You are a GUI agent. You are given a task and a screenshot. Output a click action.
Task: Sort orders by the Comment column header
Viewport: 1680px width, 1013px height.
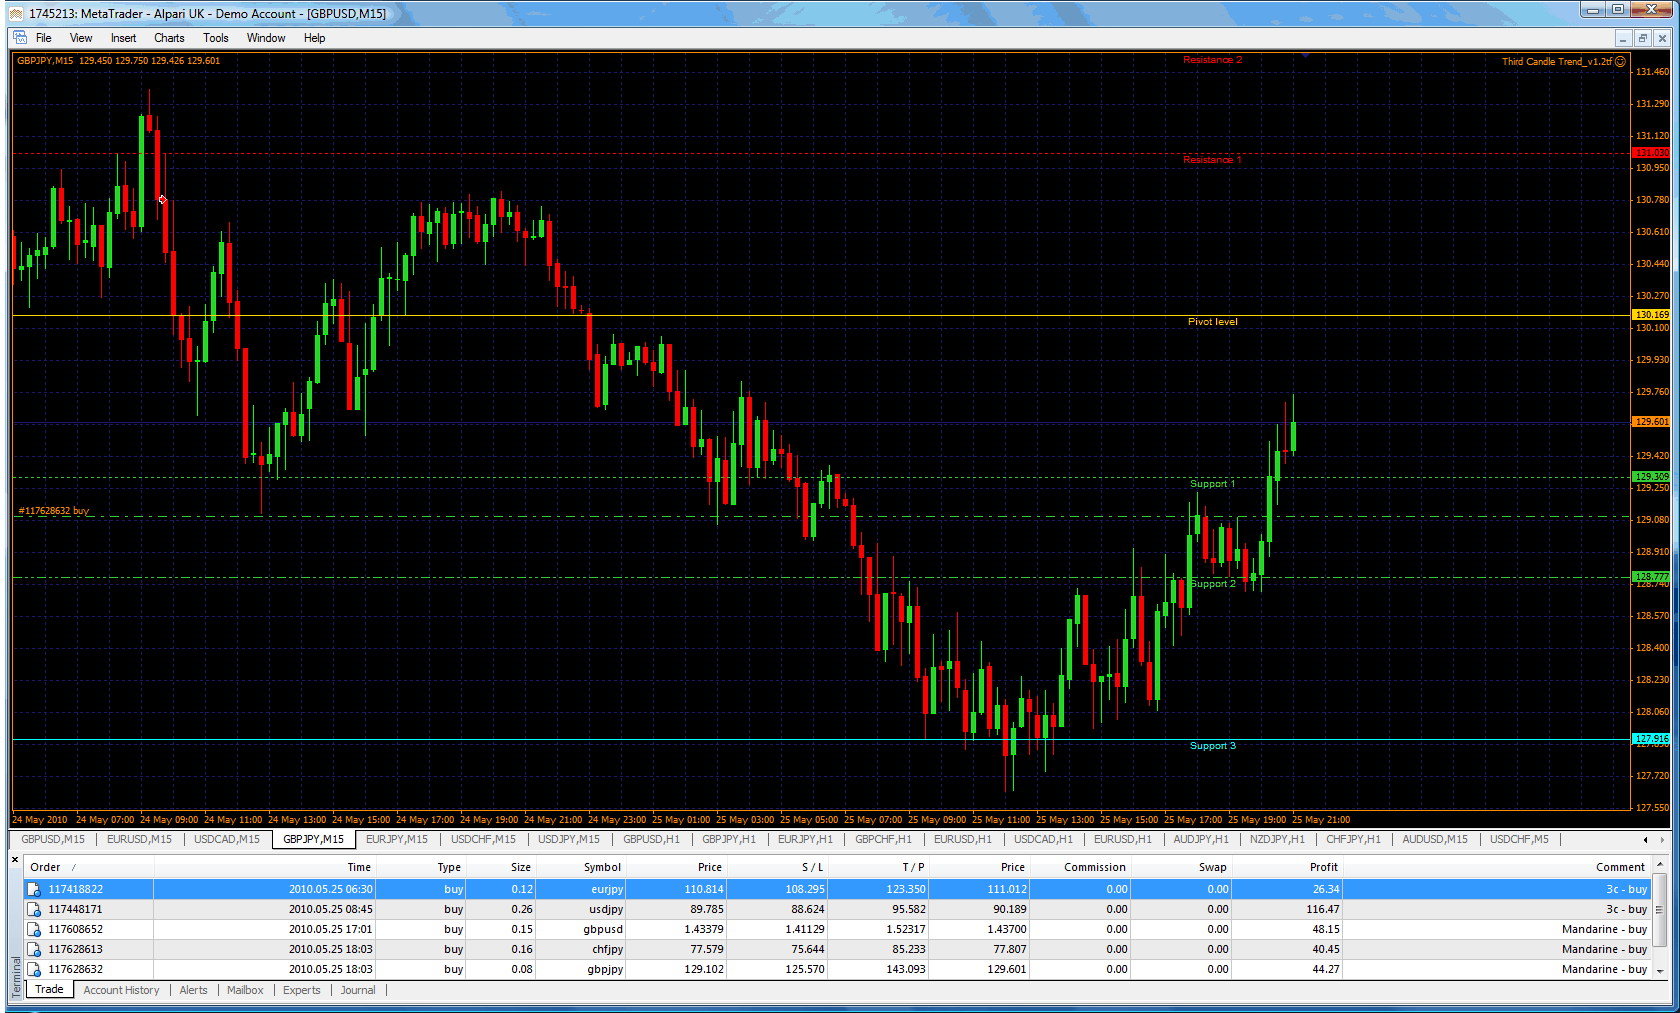pyautogui.click(x=1495, y=867)
